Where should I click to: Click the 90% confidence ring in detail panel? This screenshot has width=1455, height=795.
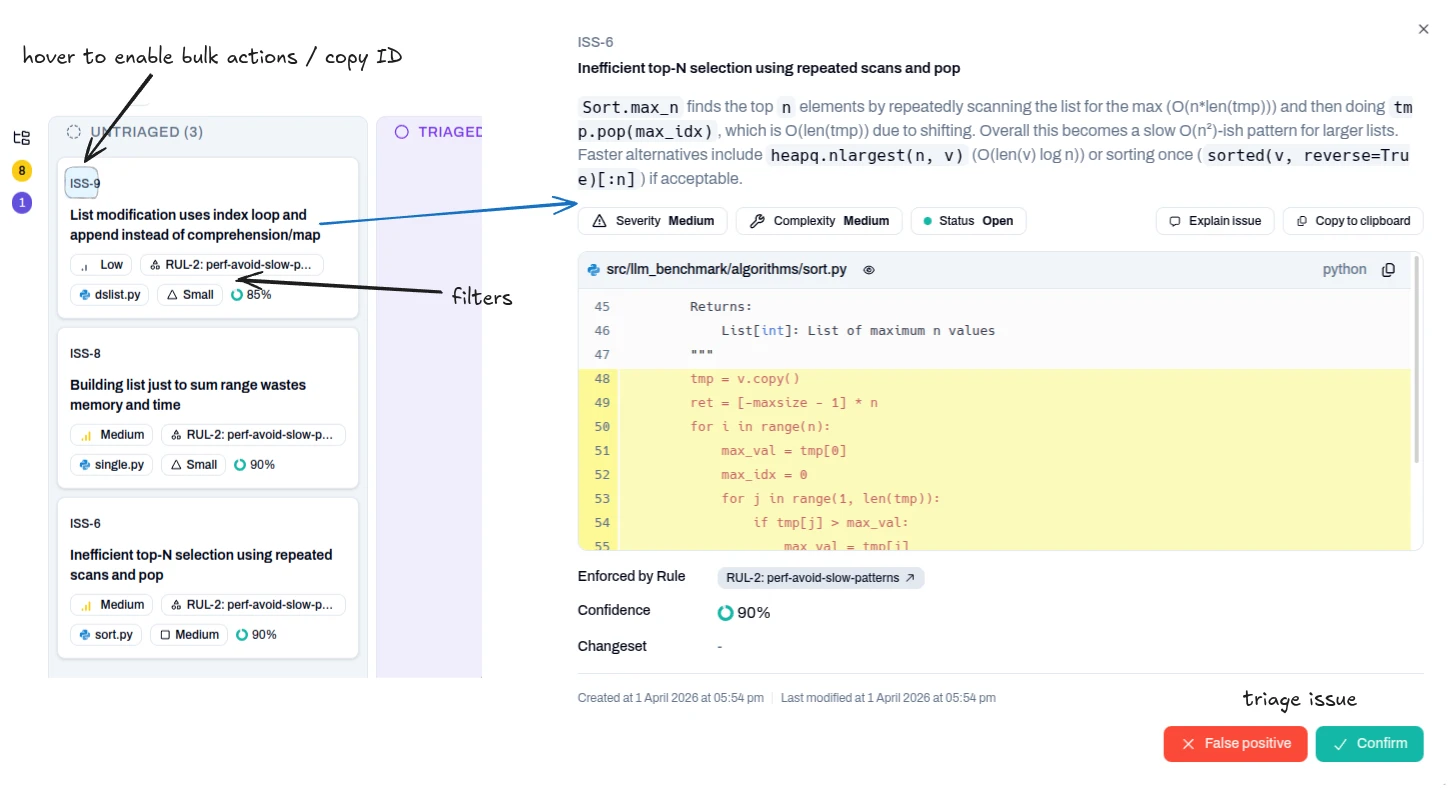[726, 613]
